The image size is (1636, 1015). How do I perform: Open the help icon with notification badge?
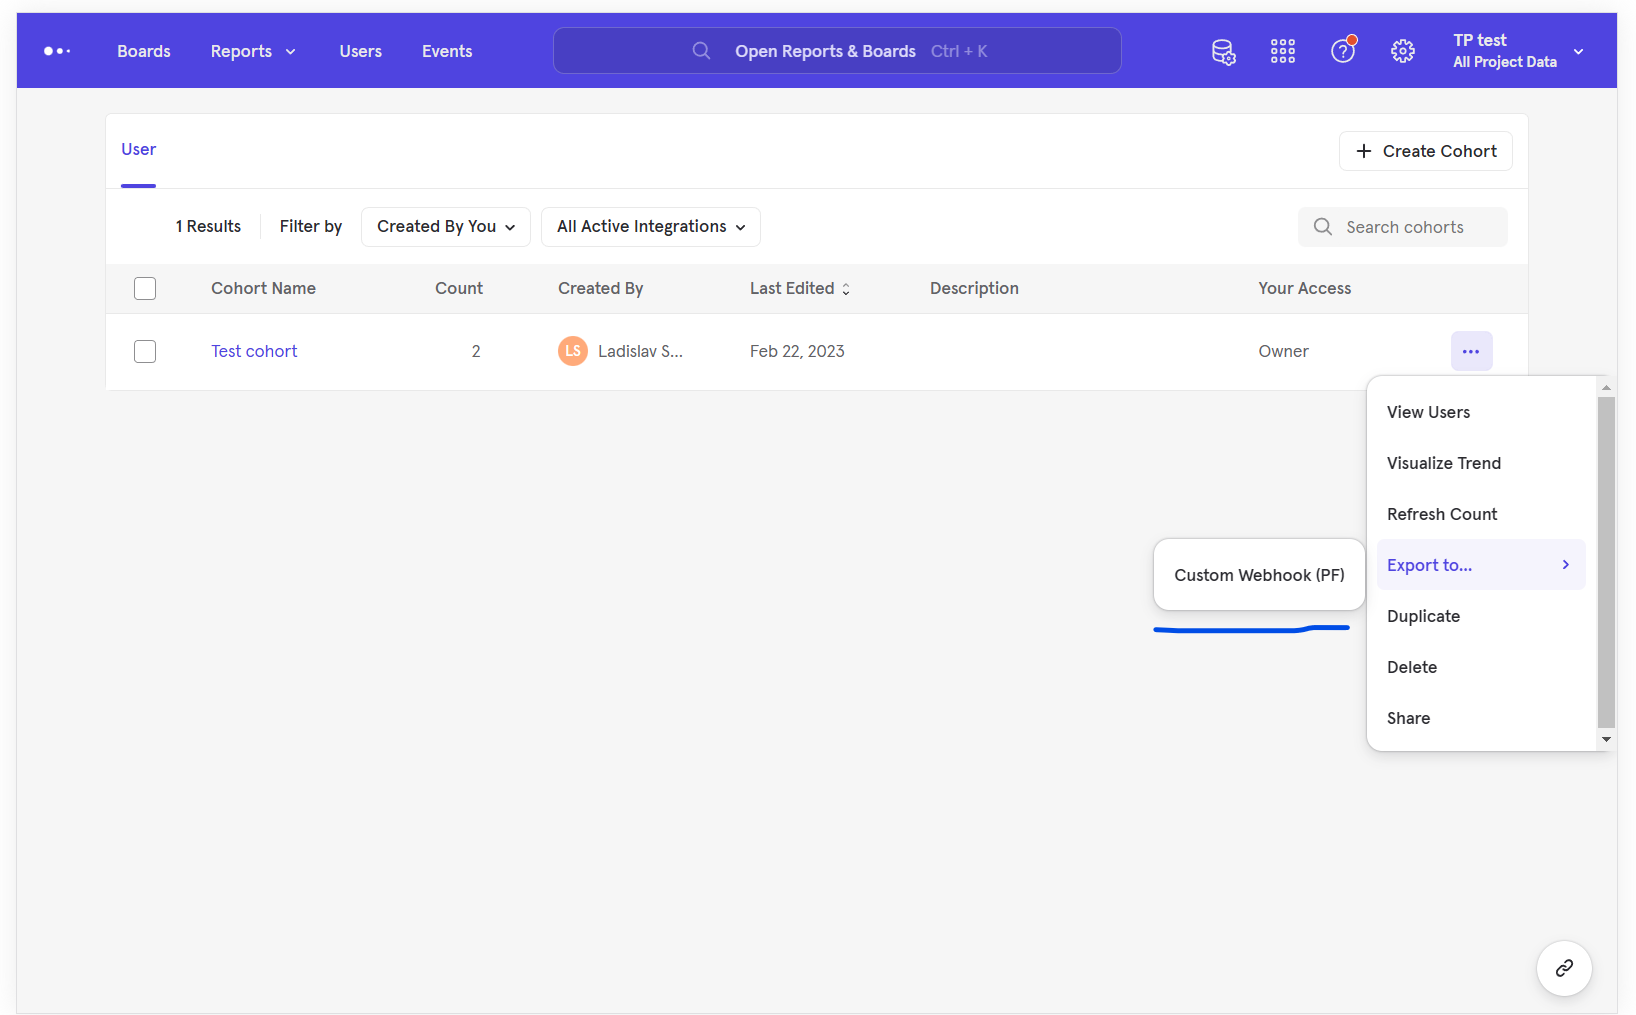[x=1342, y=51]
